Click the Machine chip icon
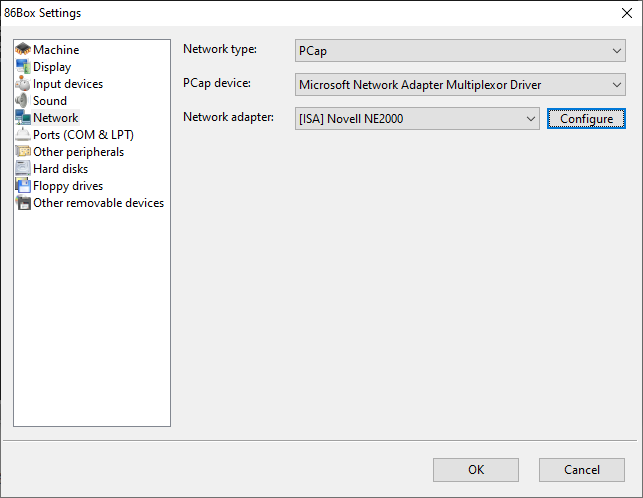The image size is (643, 498). (23, 49)
